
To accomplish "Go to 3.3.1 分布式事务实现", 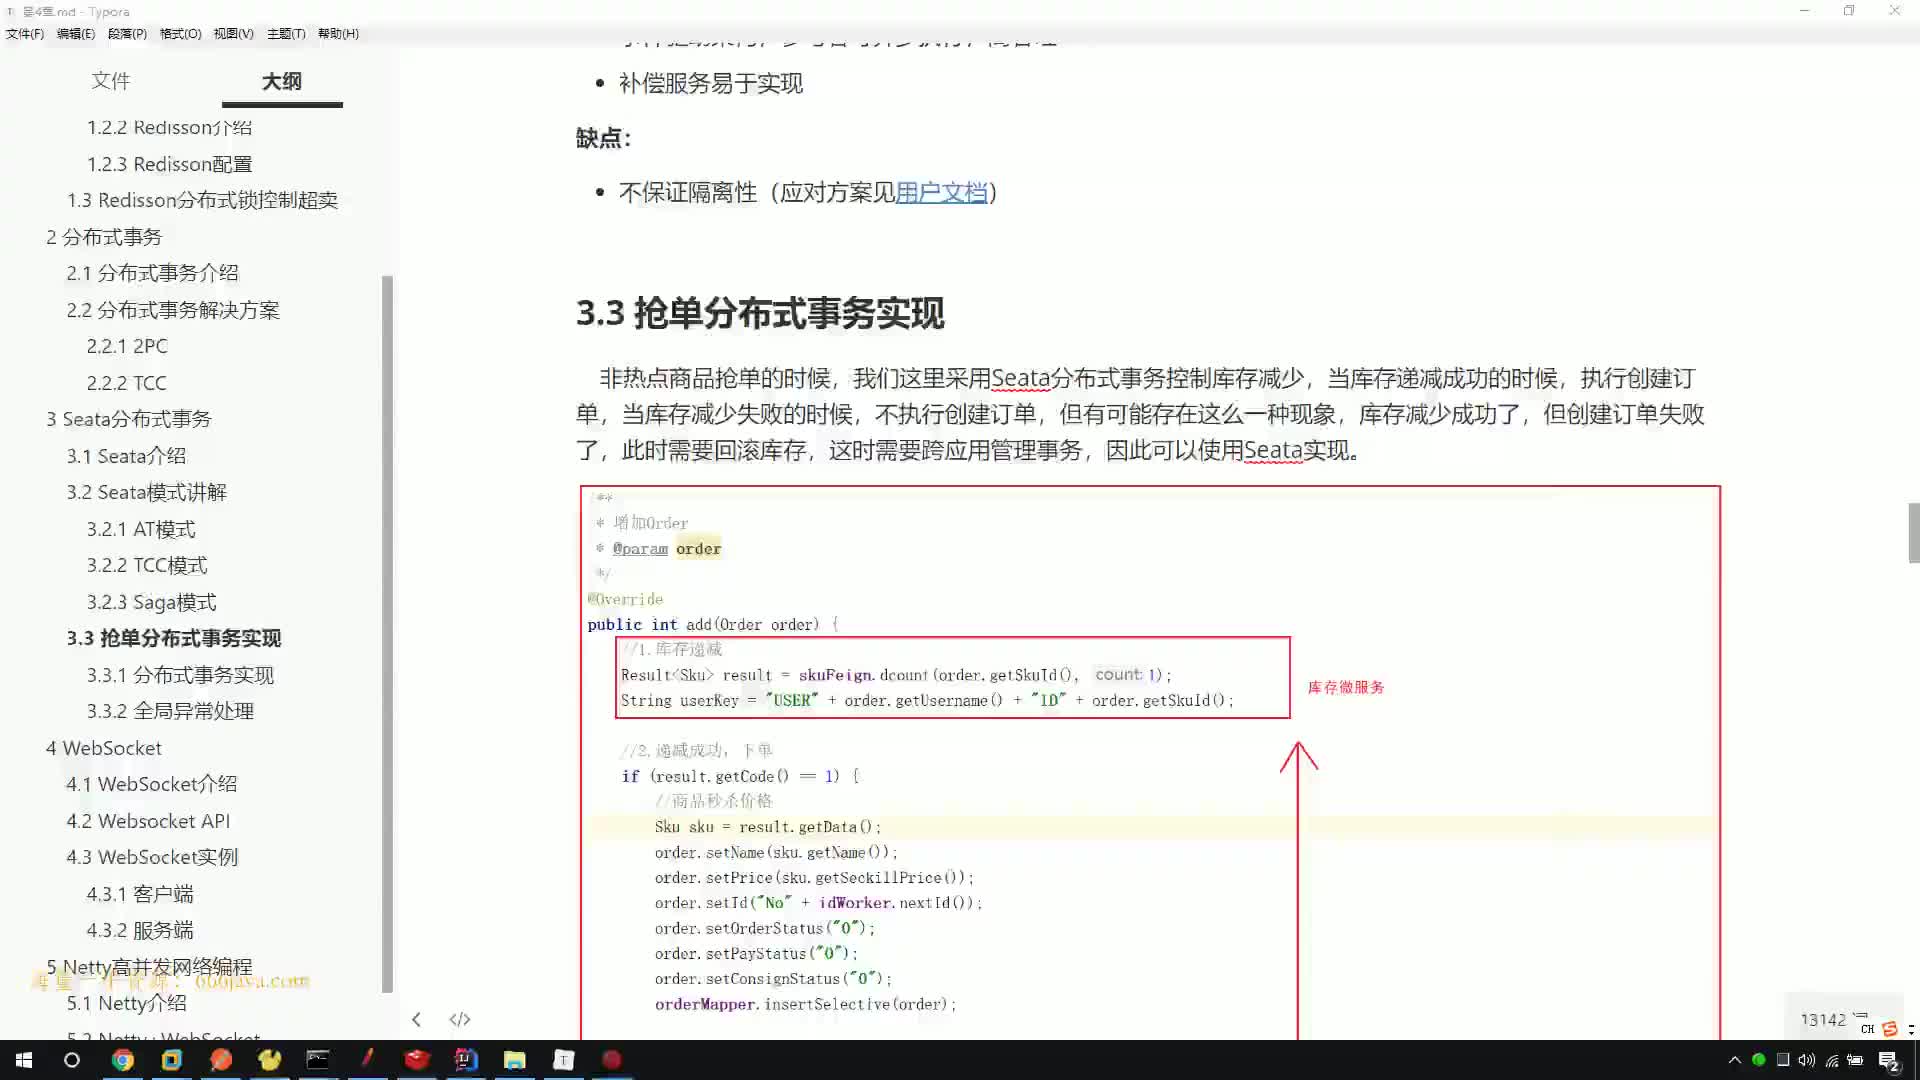I will [180, 675].
